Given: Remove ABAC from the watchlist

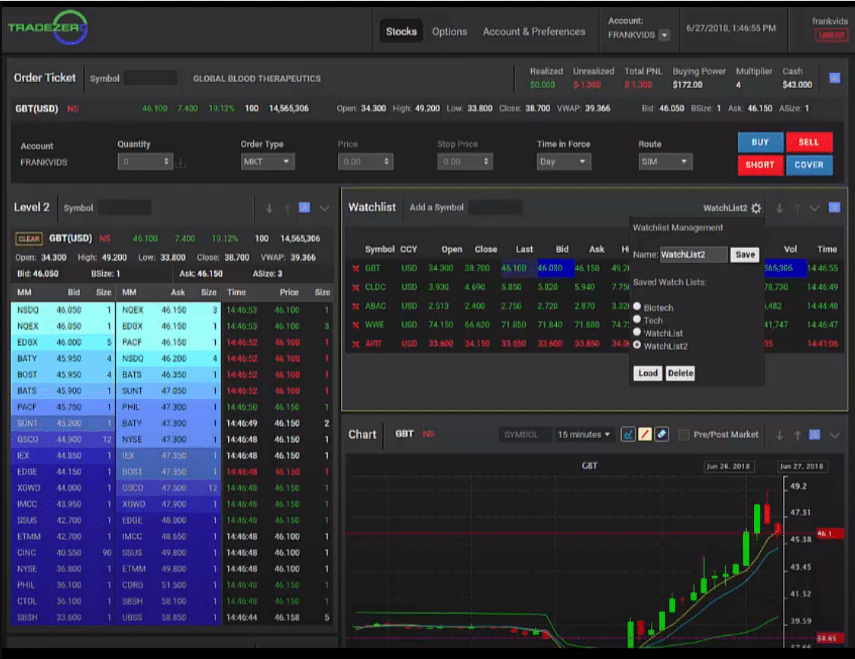Looking at the screenshot, I should 356,306.
